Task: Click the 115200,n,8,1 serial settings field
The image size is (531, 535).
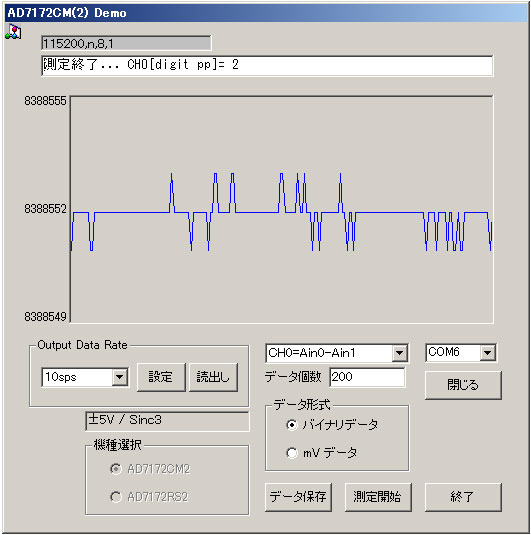Action: [x=126, y=43]
